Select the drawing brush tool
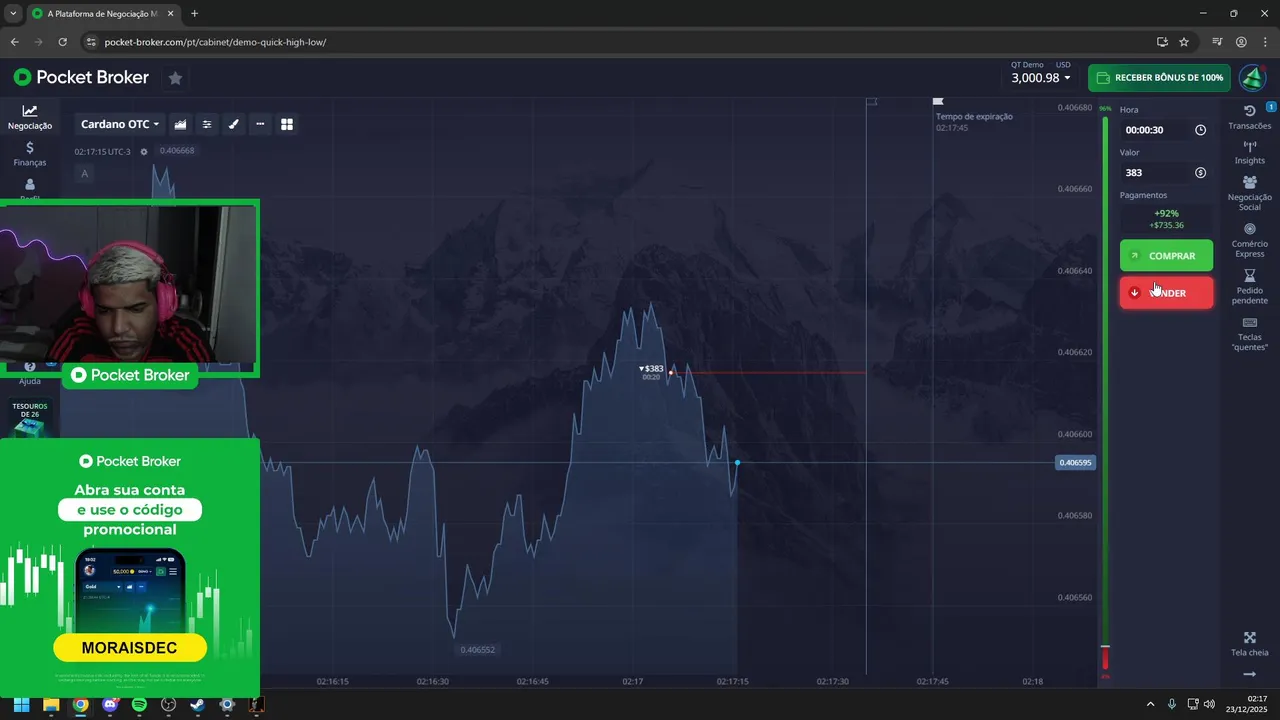This screenshot has width=1280, height=720. [x=234, y=124]
